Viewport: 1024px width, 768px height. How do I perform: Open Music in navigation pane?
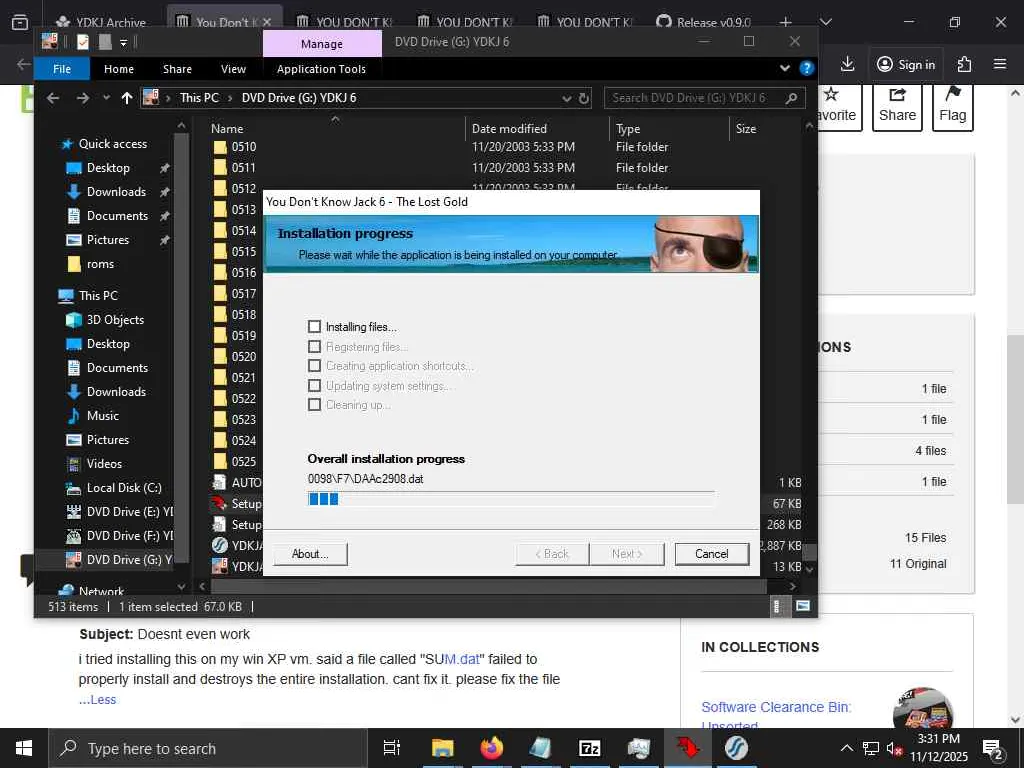click(103, 415)
